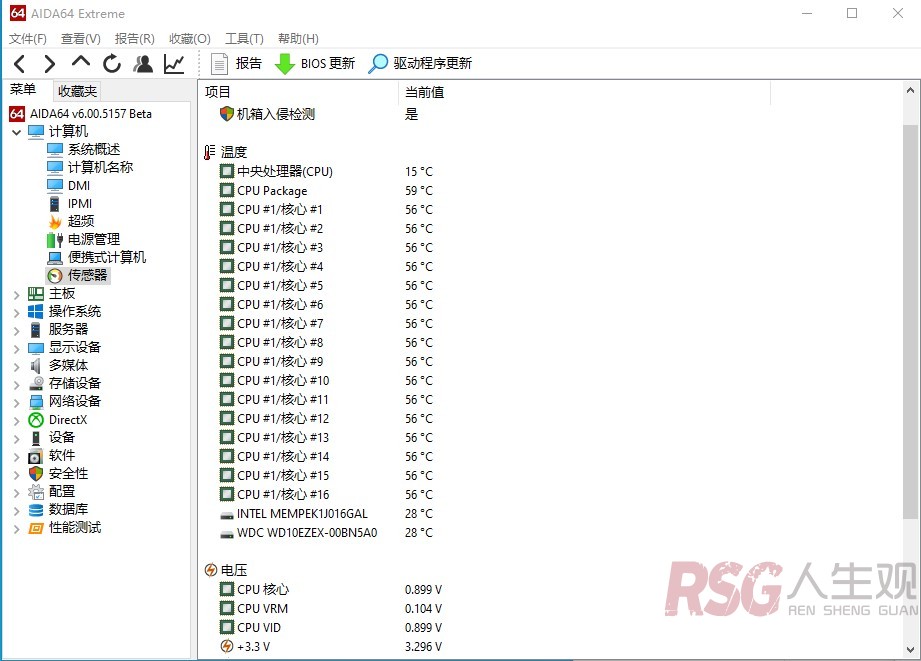The height and width of the screenshot is (661, 921).
Task: Open the 查看(V) menu
Action: [x=80, y=39]
